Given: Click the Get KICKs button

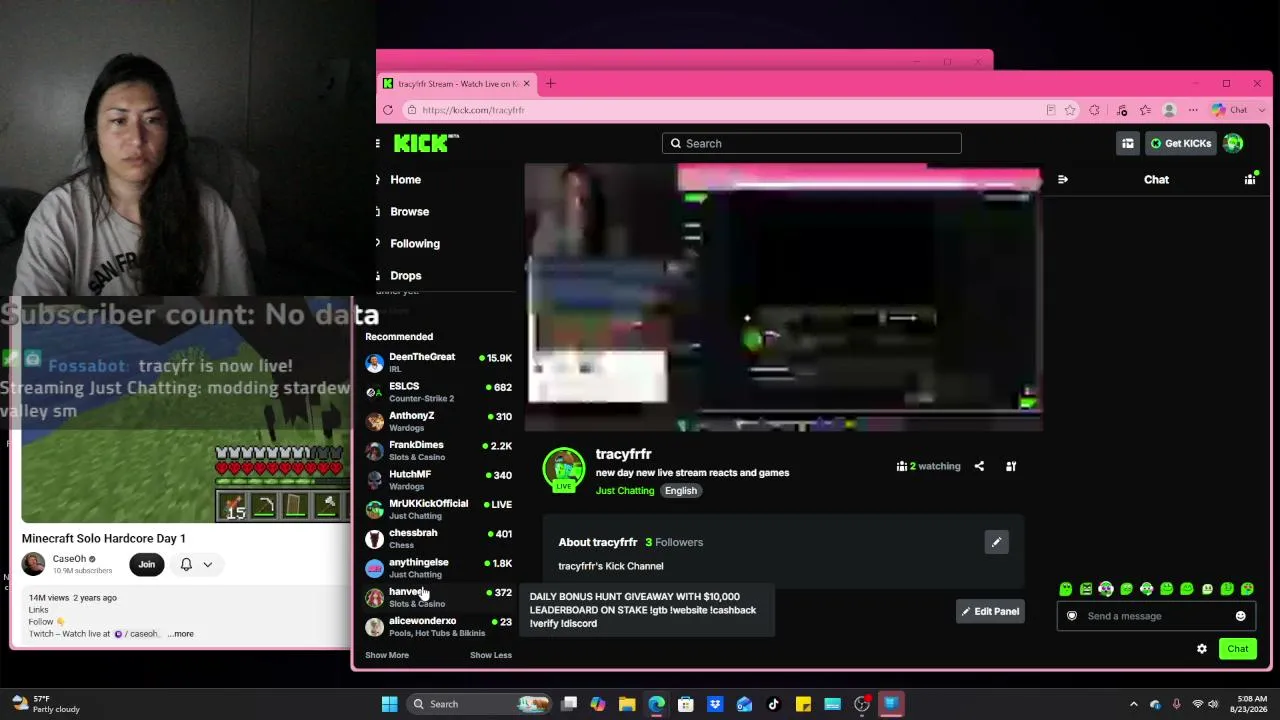Looking at the screenshot, I should pyautogui.click(x=1180, y=143).
